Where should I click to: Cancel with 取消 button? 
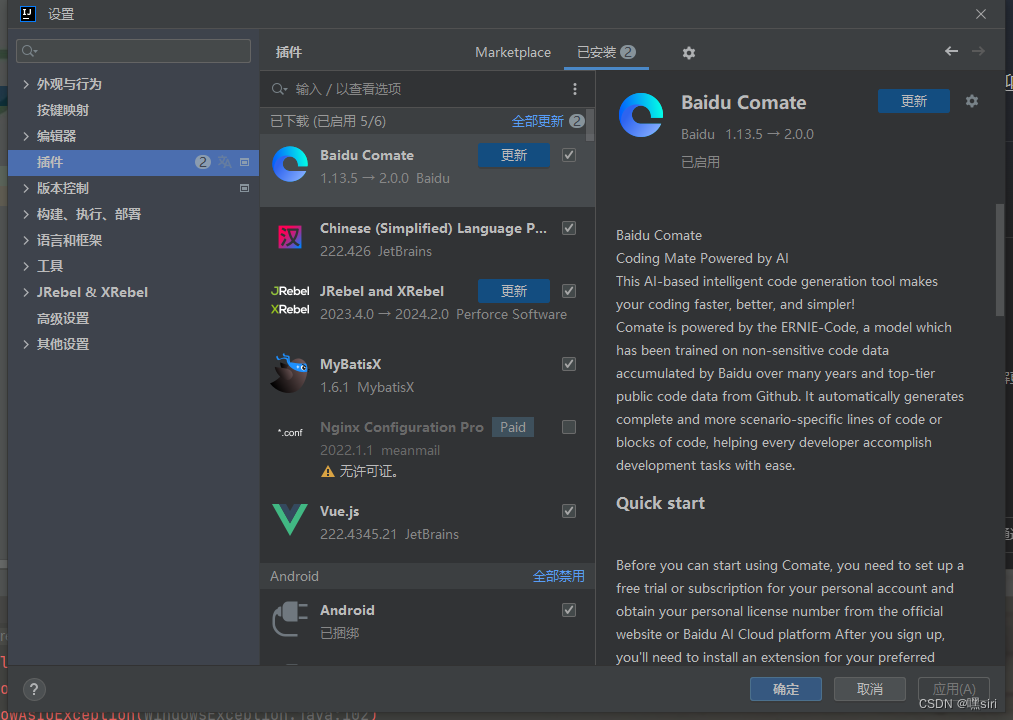point(870,689)
